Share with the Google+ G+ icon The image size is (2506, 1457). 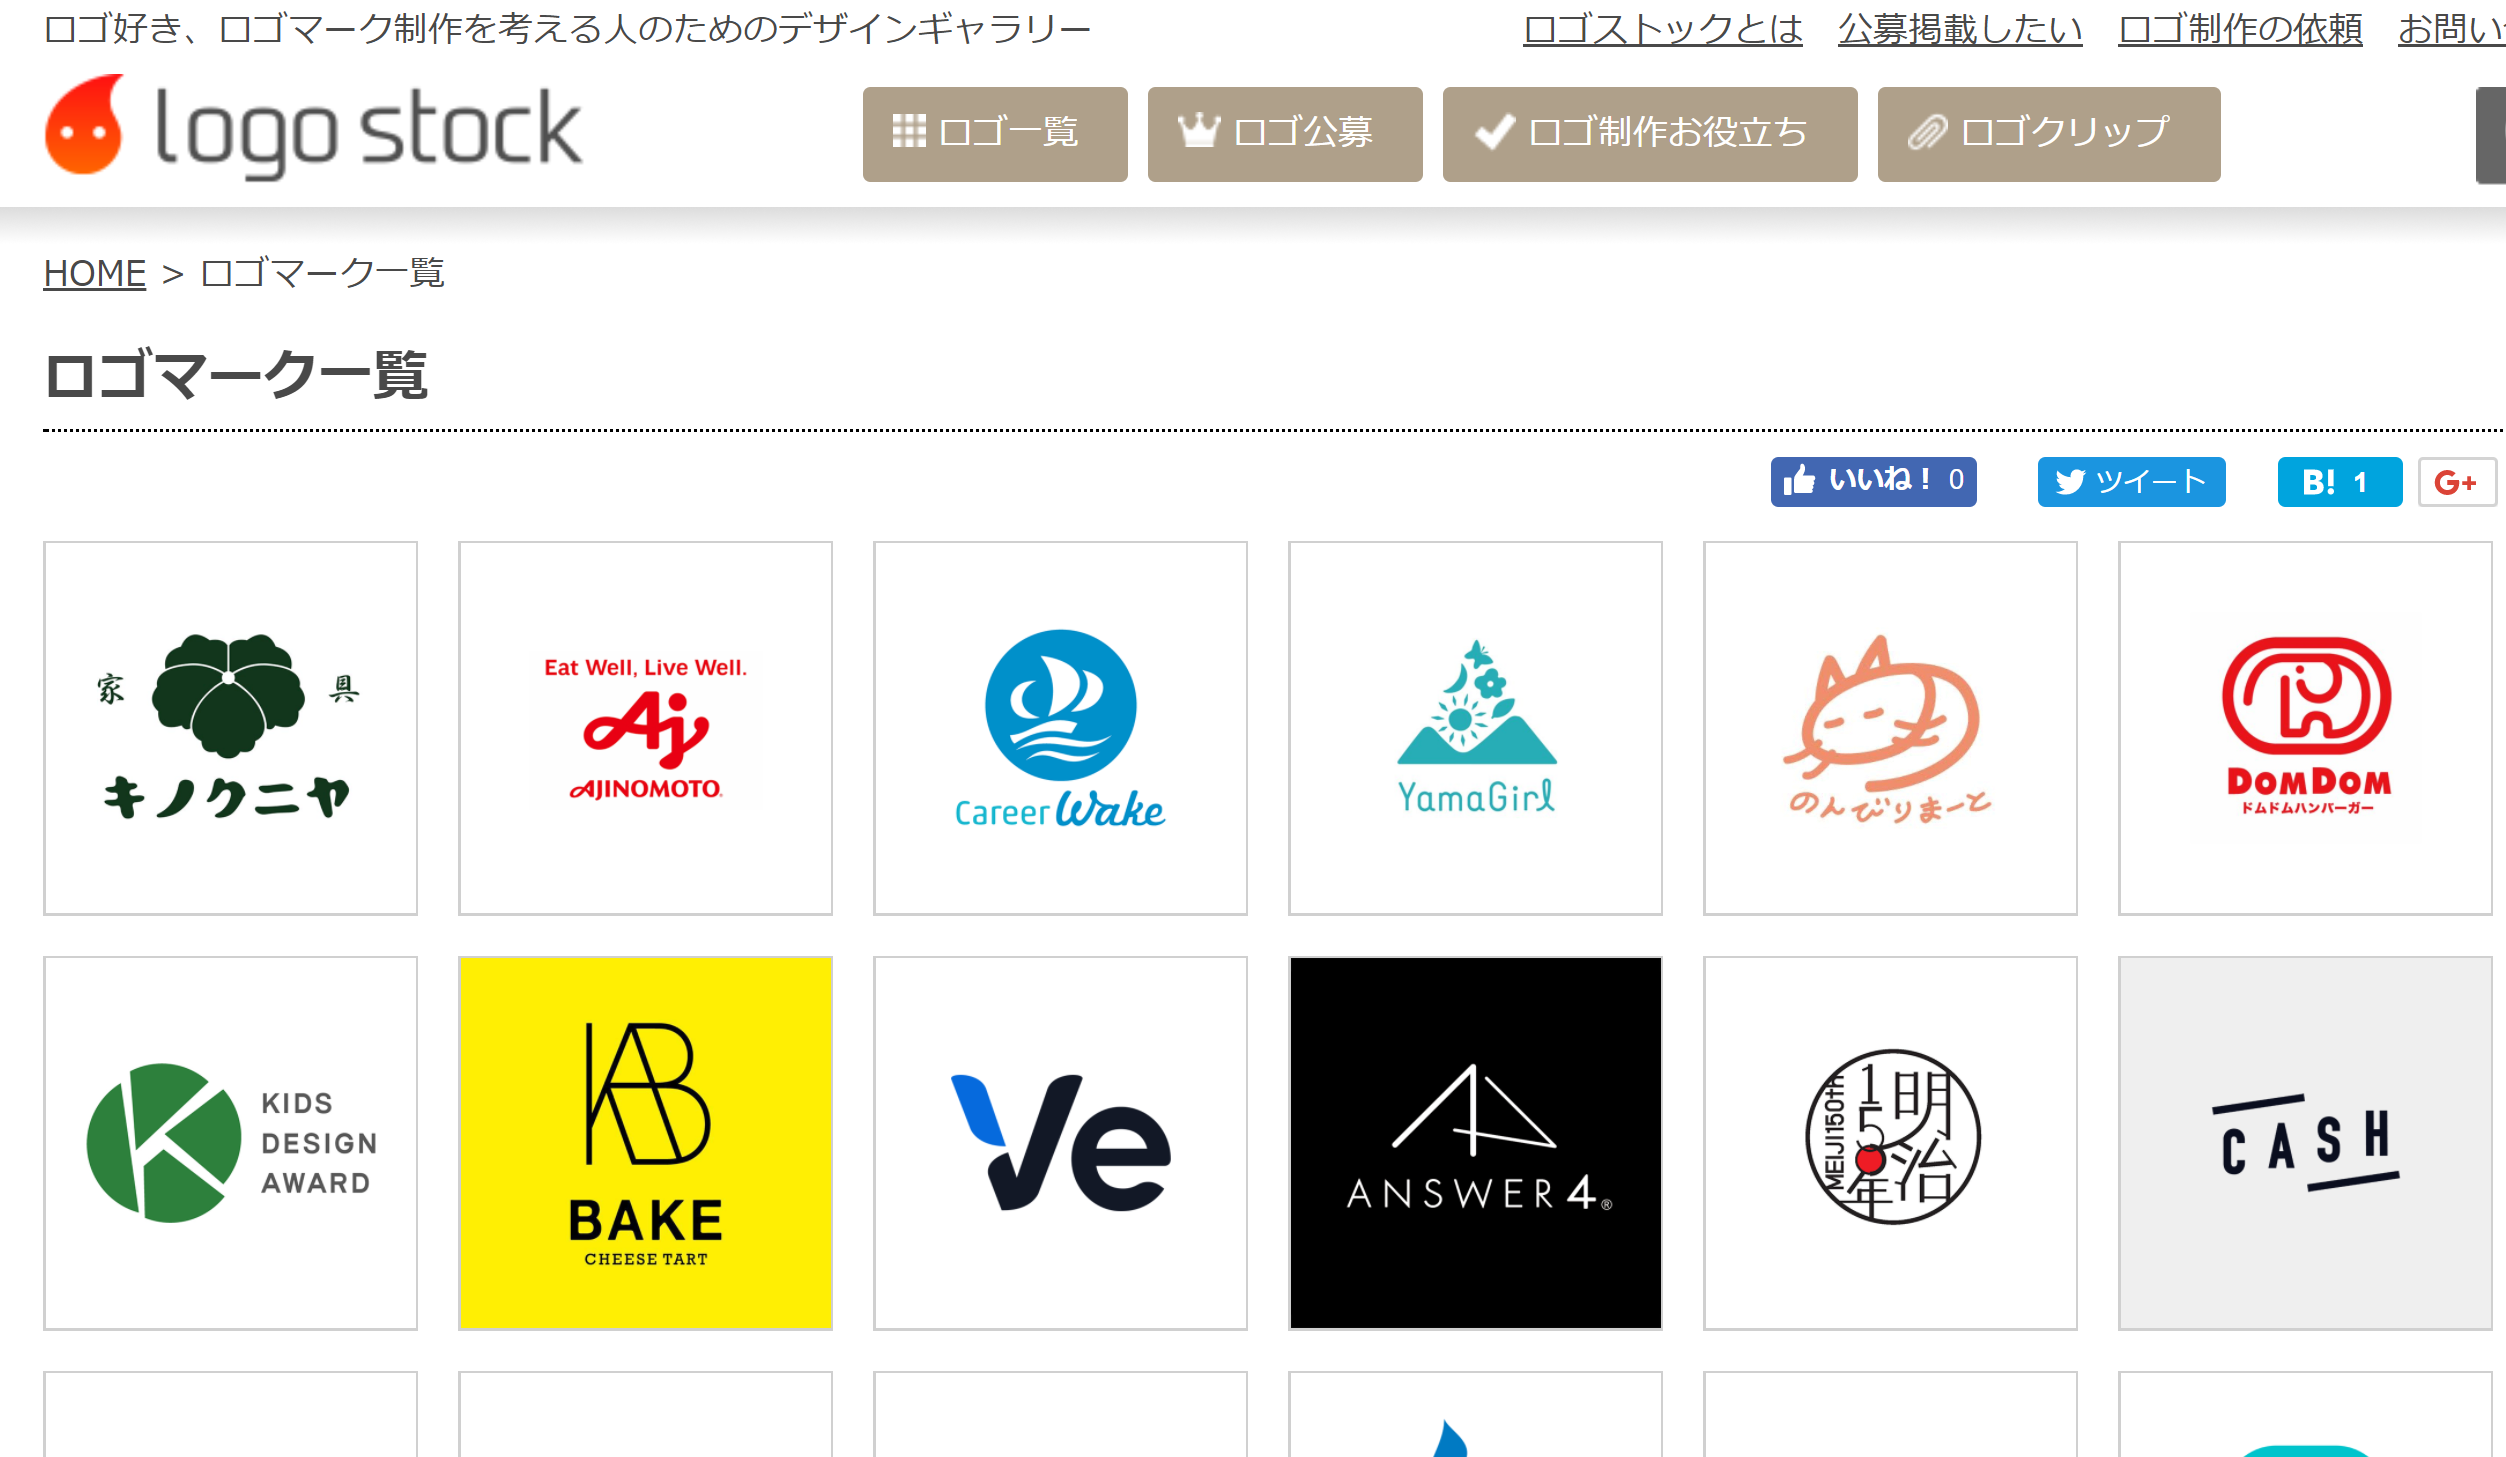point(2456,482)
